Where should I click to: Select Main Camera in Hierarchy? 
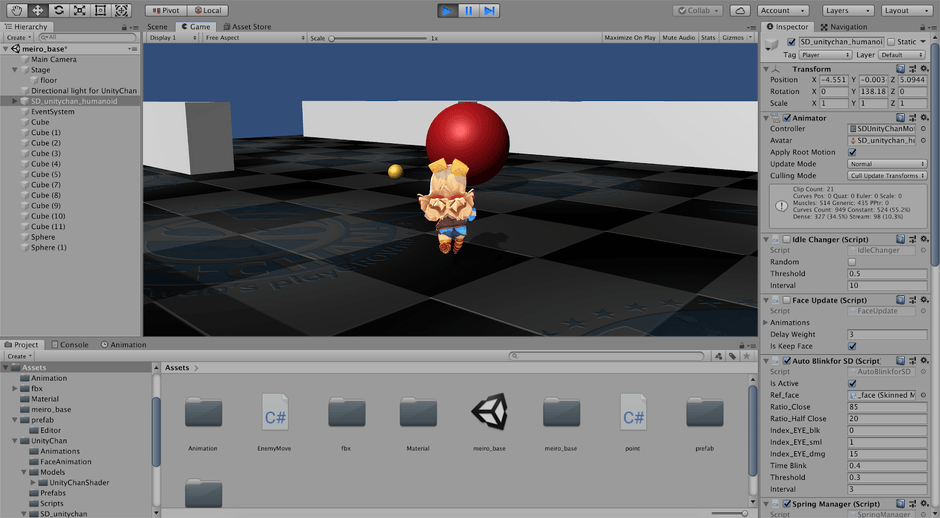[53, 59]
